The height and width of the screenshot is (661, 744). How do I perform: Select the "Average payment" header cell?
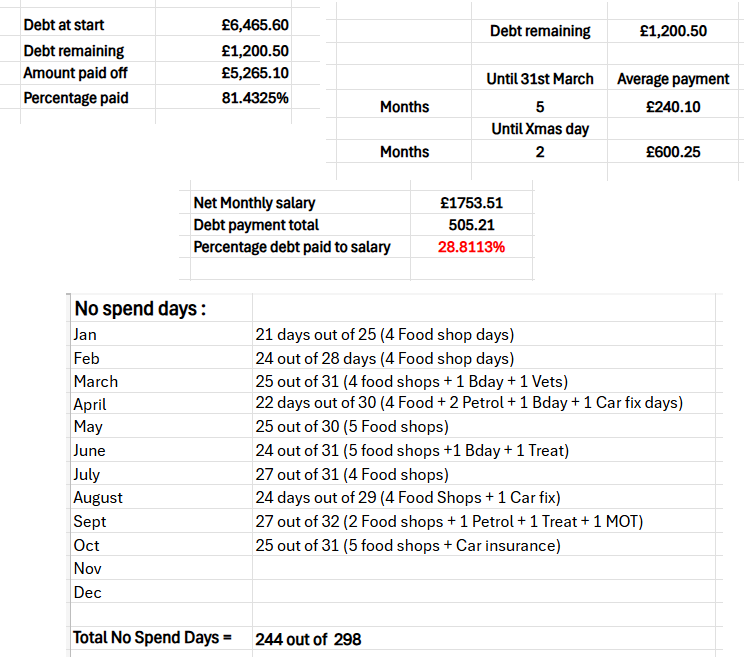pos(673,79)
